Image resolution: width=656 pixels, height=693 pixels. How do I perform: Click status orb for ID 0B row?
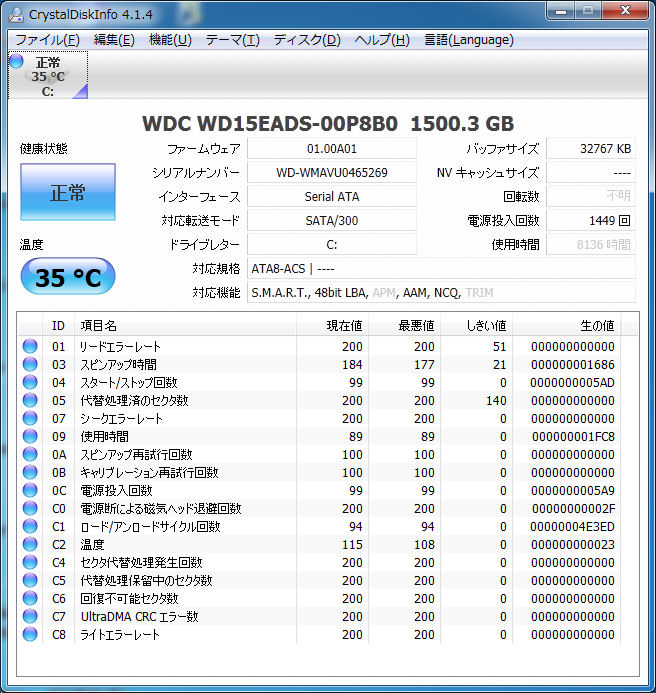30,472
